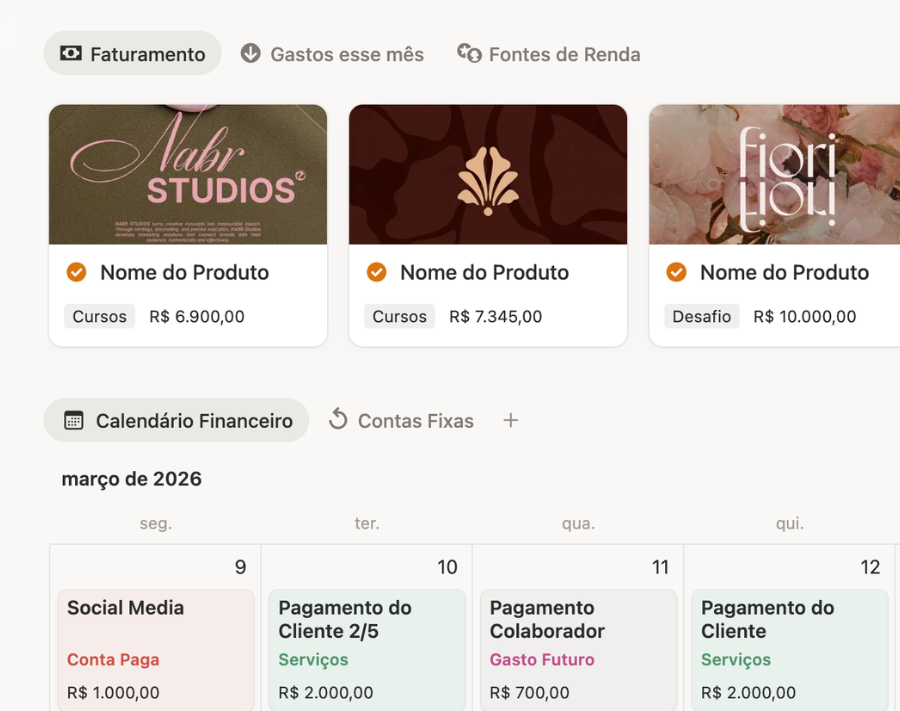Add a new view with plus icon
This screenshot has width=900, height=711.
coord(510,420)
